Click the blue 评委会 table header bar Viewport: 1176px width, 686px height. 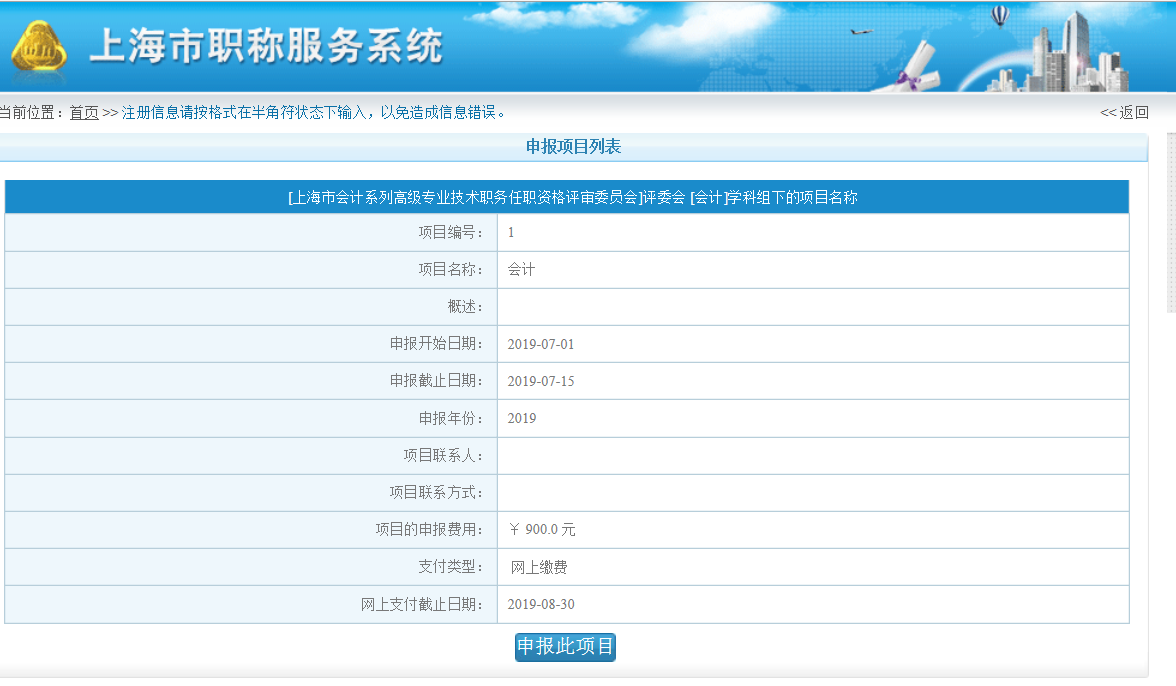(x=567, y=197)
